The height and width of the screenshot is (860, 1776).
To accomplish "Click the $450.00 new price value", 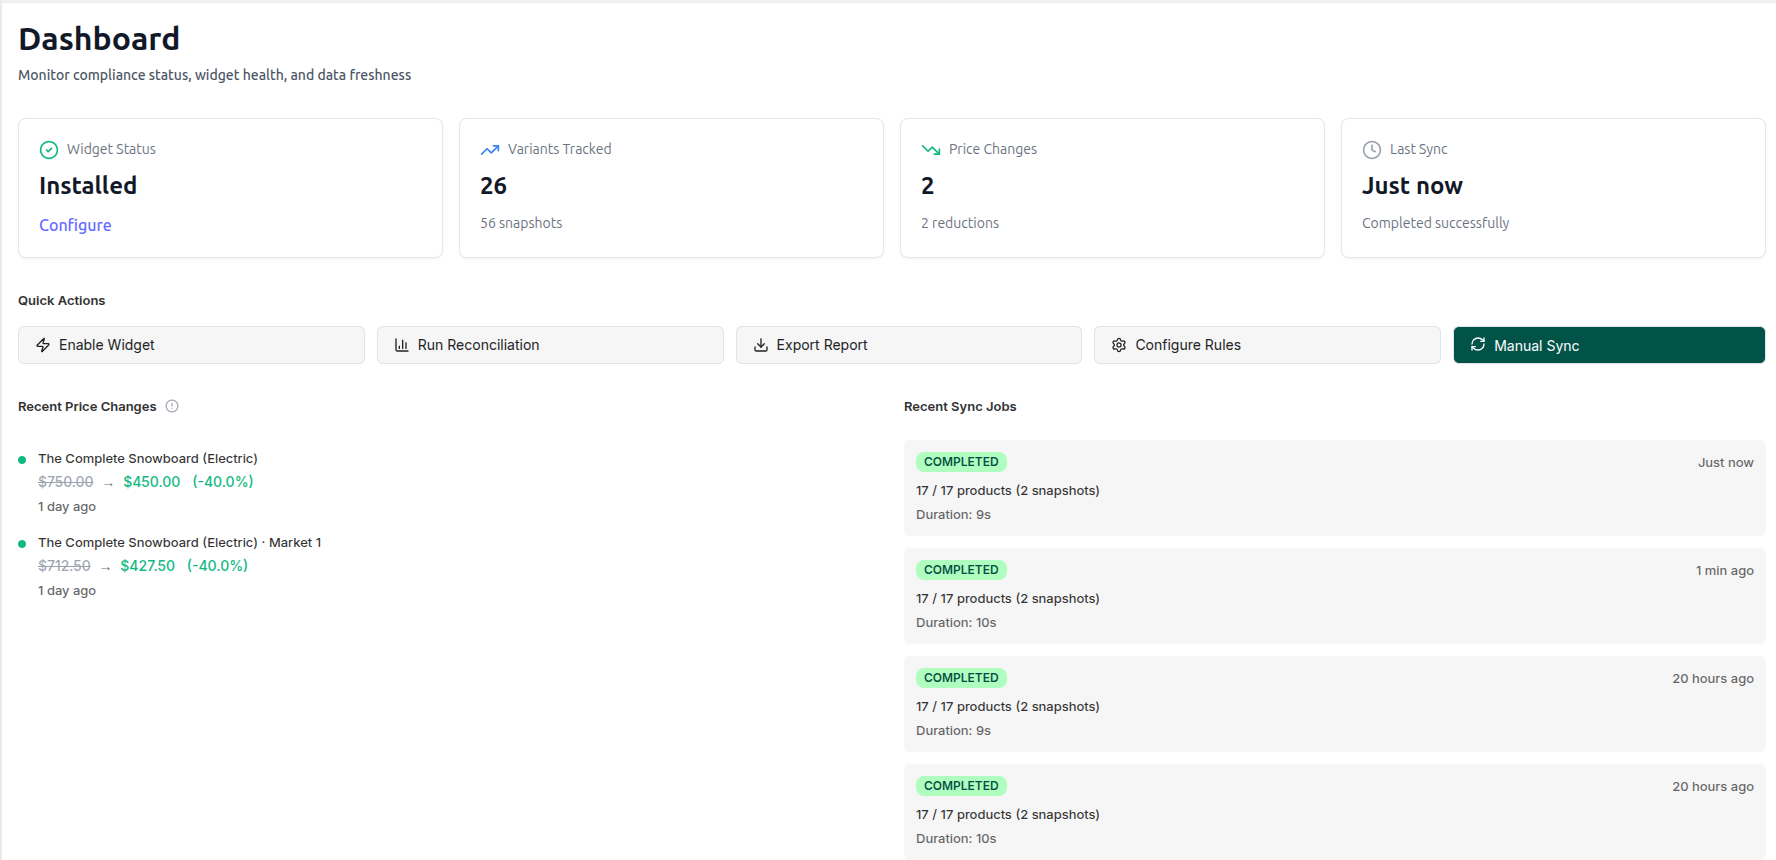I will pyautogui.click(x=152, y=482).
